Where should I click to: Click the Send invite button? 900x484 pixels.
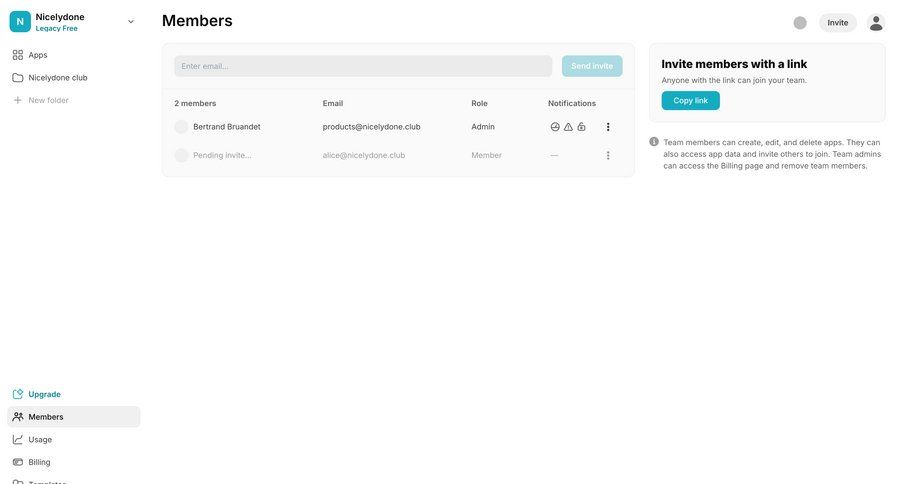[592, 66]
